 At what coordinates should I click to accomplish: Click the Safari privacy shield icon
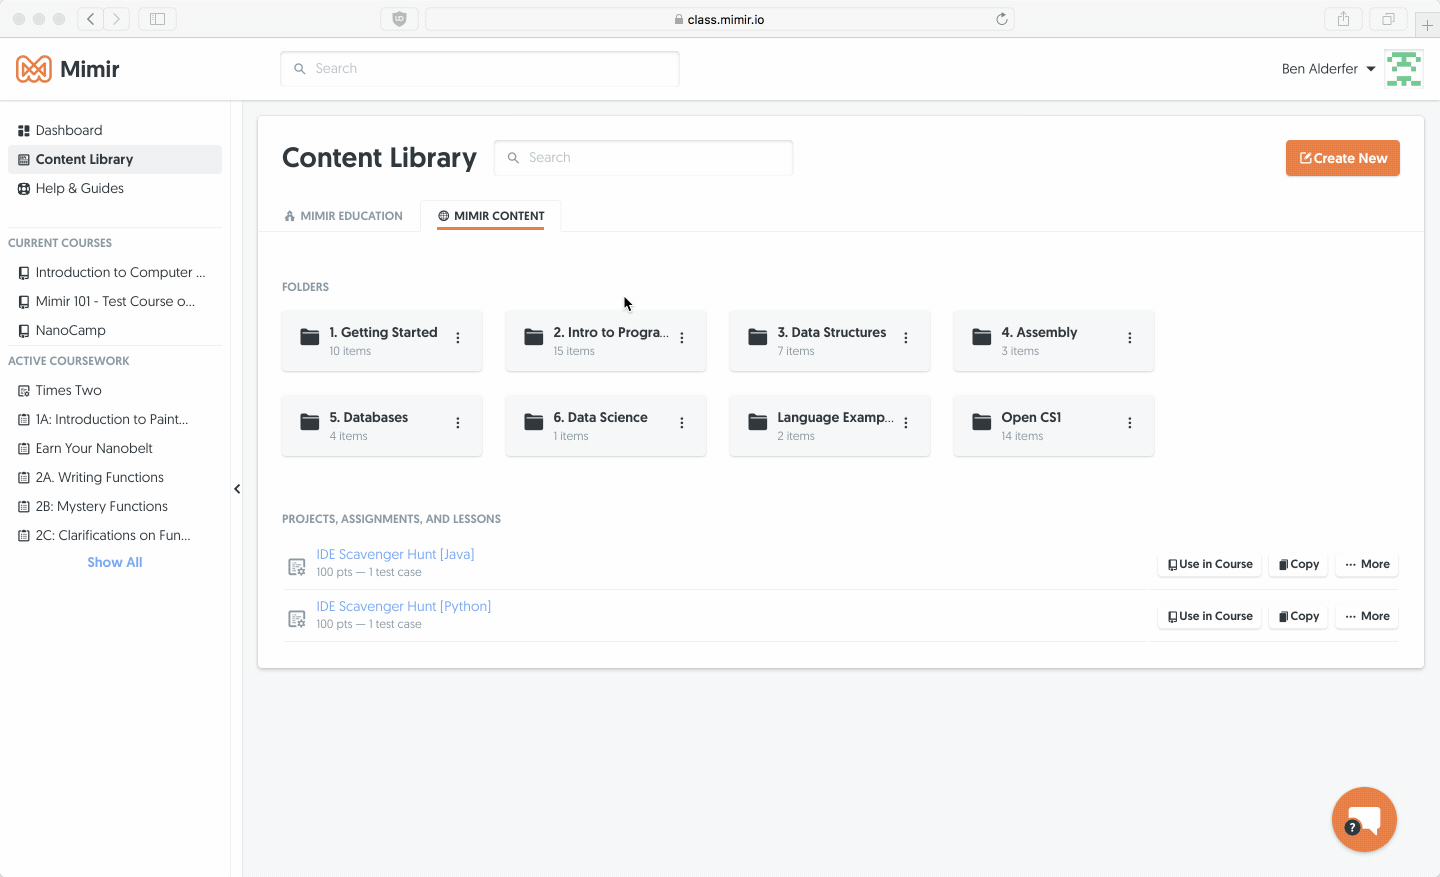coord(399,19)
